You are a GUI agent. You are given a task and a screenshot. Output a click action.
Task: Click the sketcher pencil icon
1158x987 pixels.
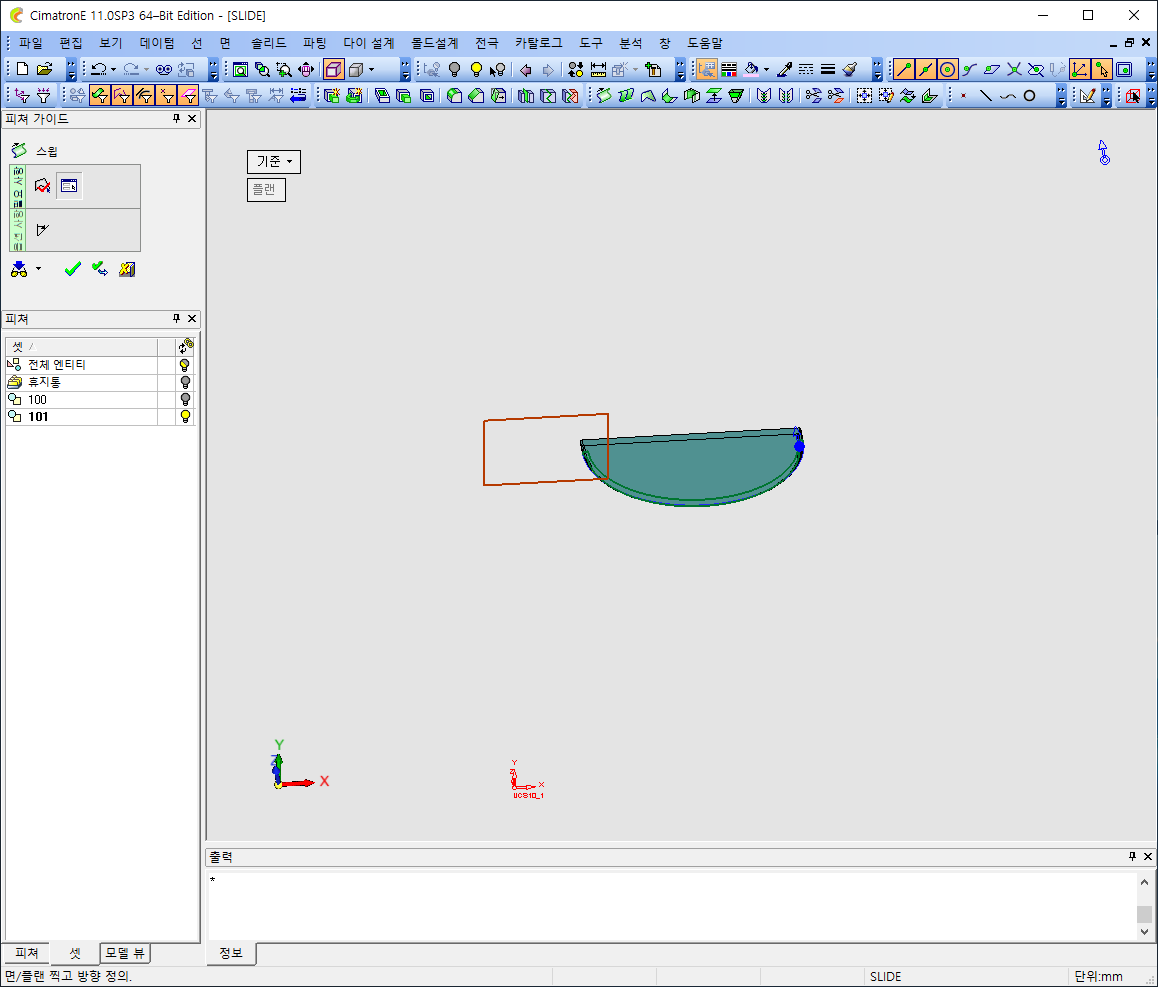point(1087,95)
